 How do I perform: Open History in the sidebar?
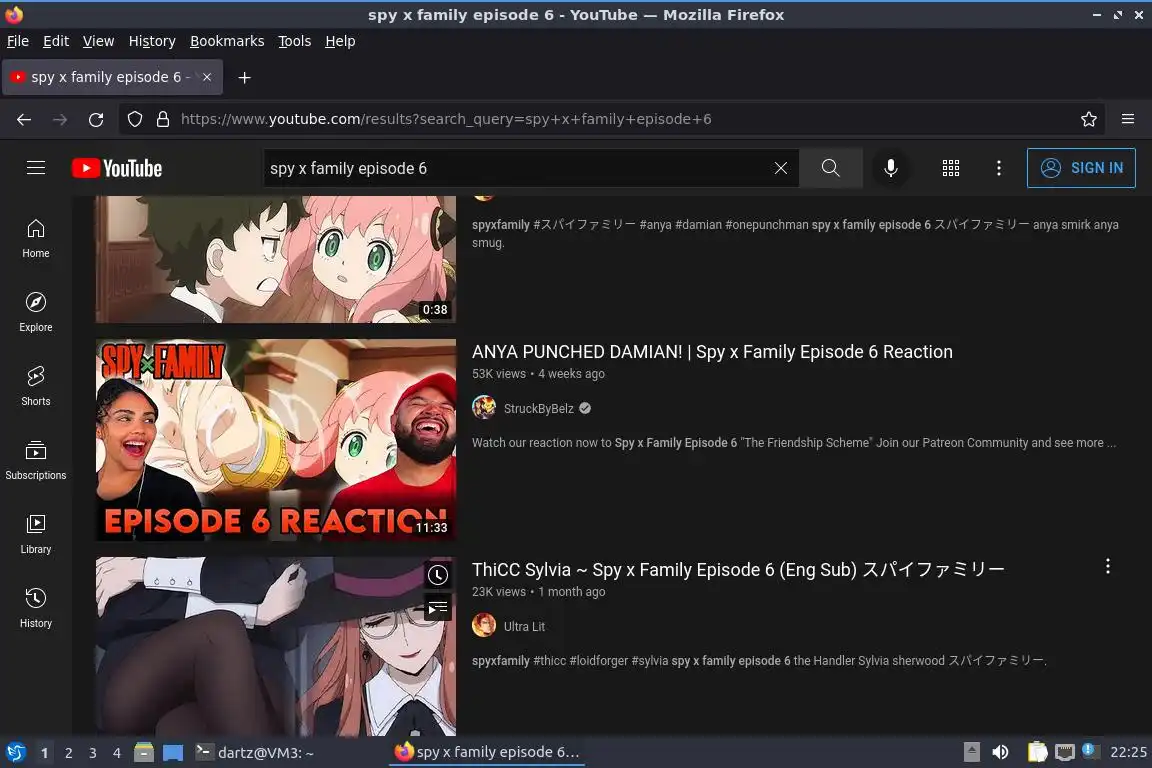click(x=35, y=609)
